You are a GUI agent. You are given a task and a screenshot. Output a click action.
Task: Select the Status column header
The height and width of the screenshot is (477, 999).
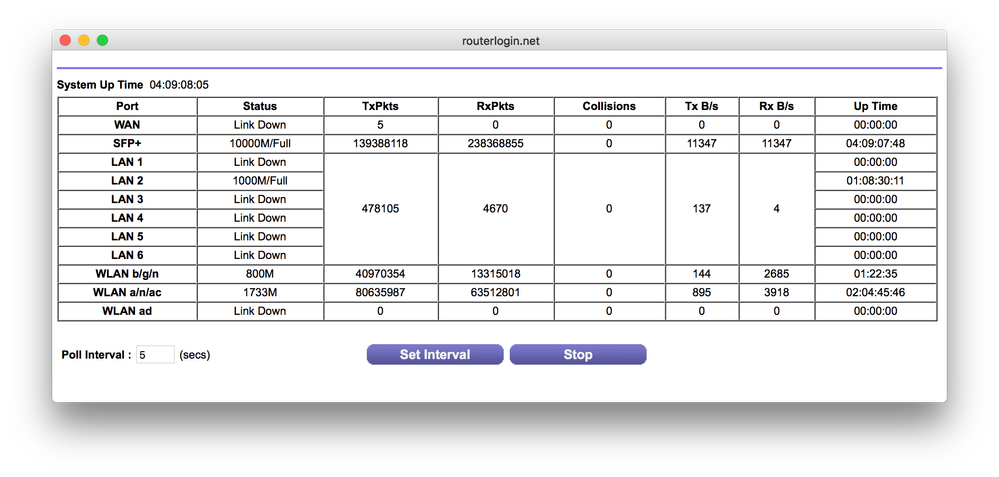(x=260, y=106)
